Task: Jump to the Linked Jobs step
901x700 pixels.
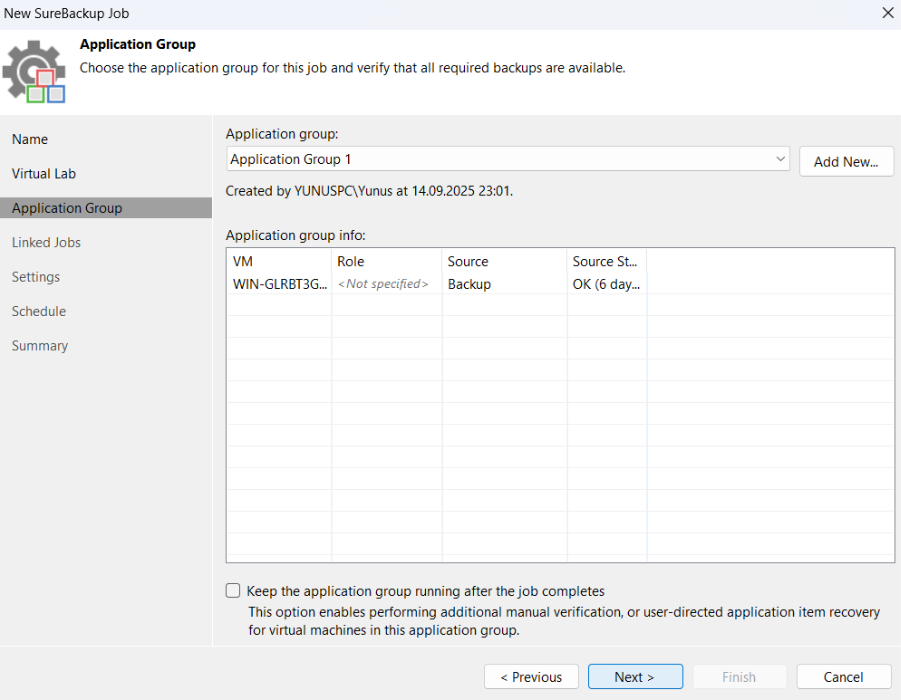Action: tap(46, 242)
